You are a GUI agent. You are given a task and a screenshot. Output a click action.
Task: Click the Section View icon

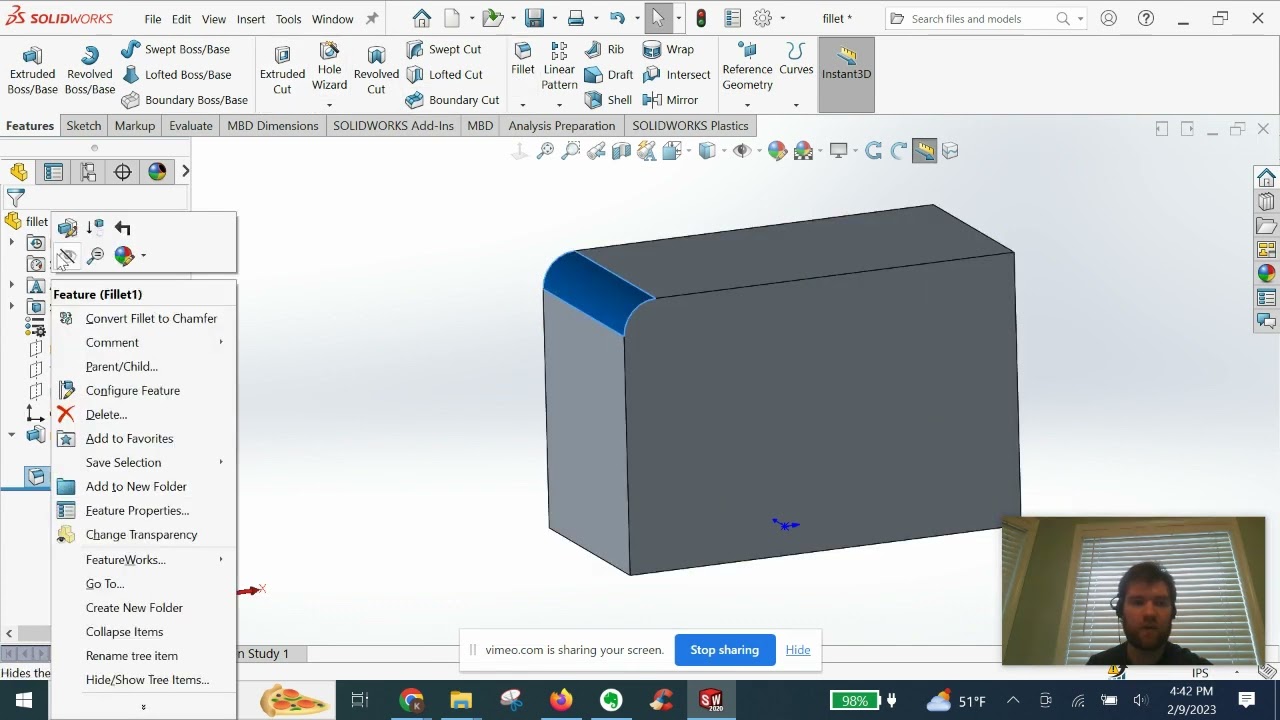pyautogui.click(x=621, y=151)
